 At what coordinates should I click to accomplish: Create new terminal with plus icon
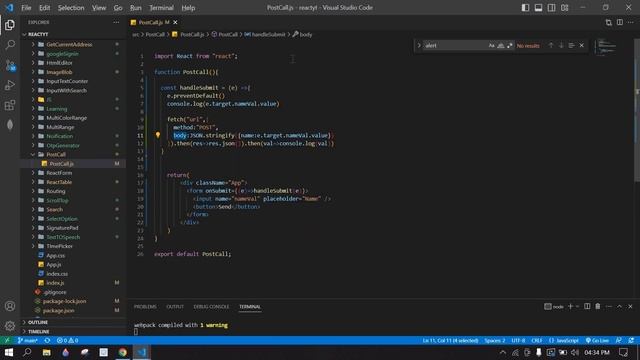(x=570, y=306)
